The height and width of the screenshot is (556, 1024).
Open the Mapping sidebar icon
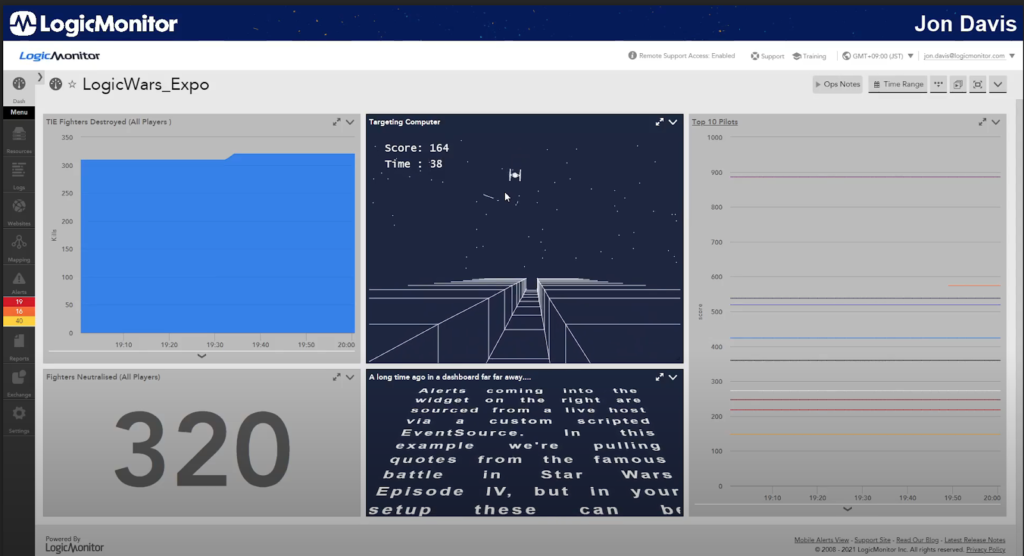[x=19, y=247]
